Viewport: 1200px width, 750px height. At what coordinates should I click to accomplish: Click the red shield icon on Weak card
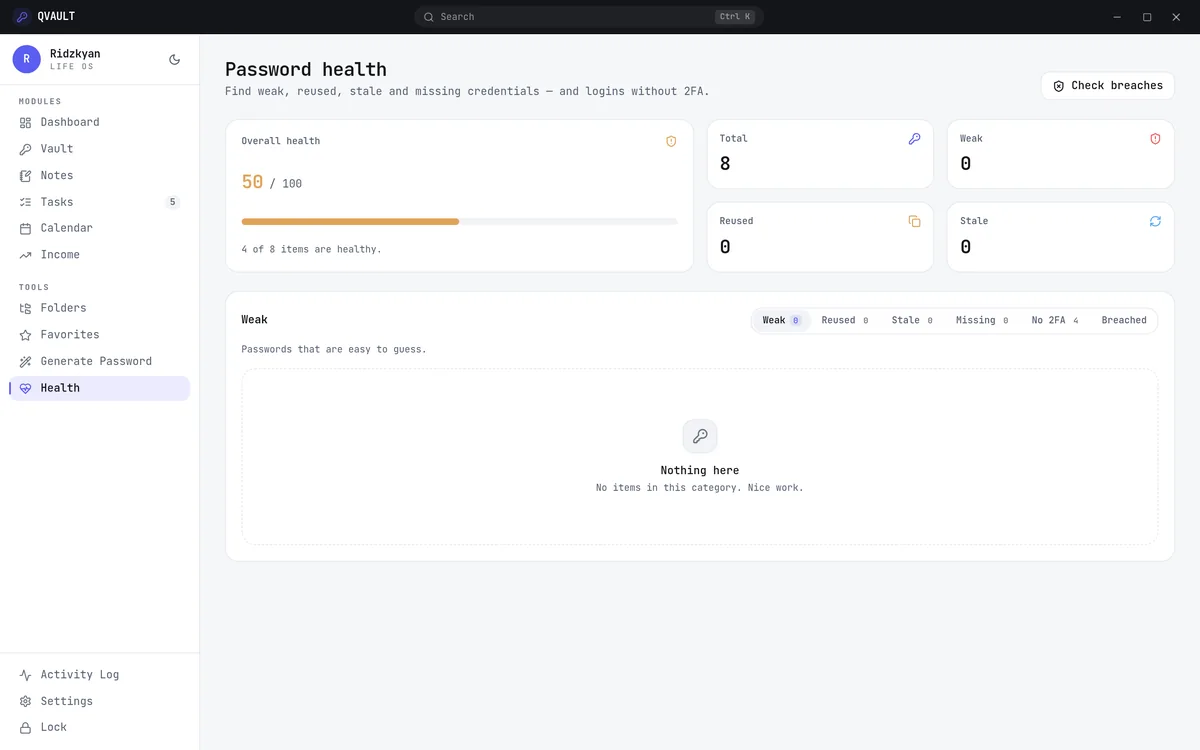pyautogui.click(x=1155, y=139)
